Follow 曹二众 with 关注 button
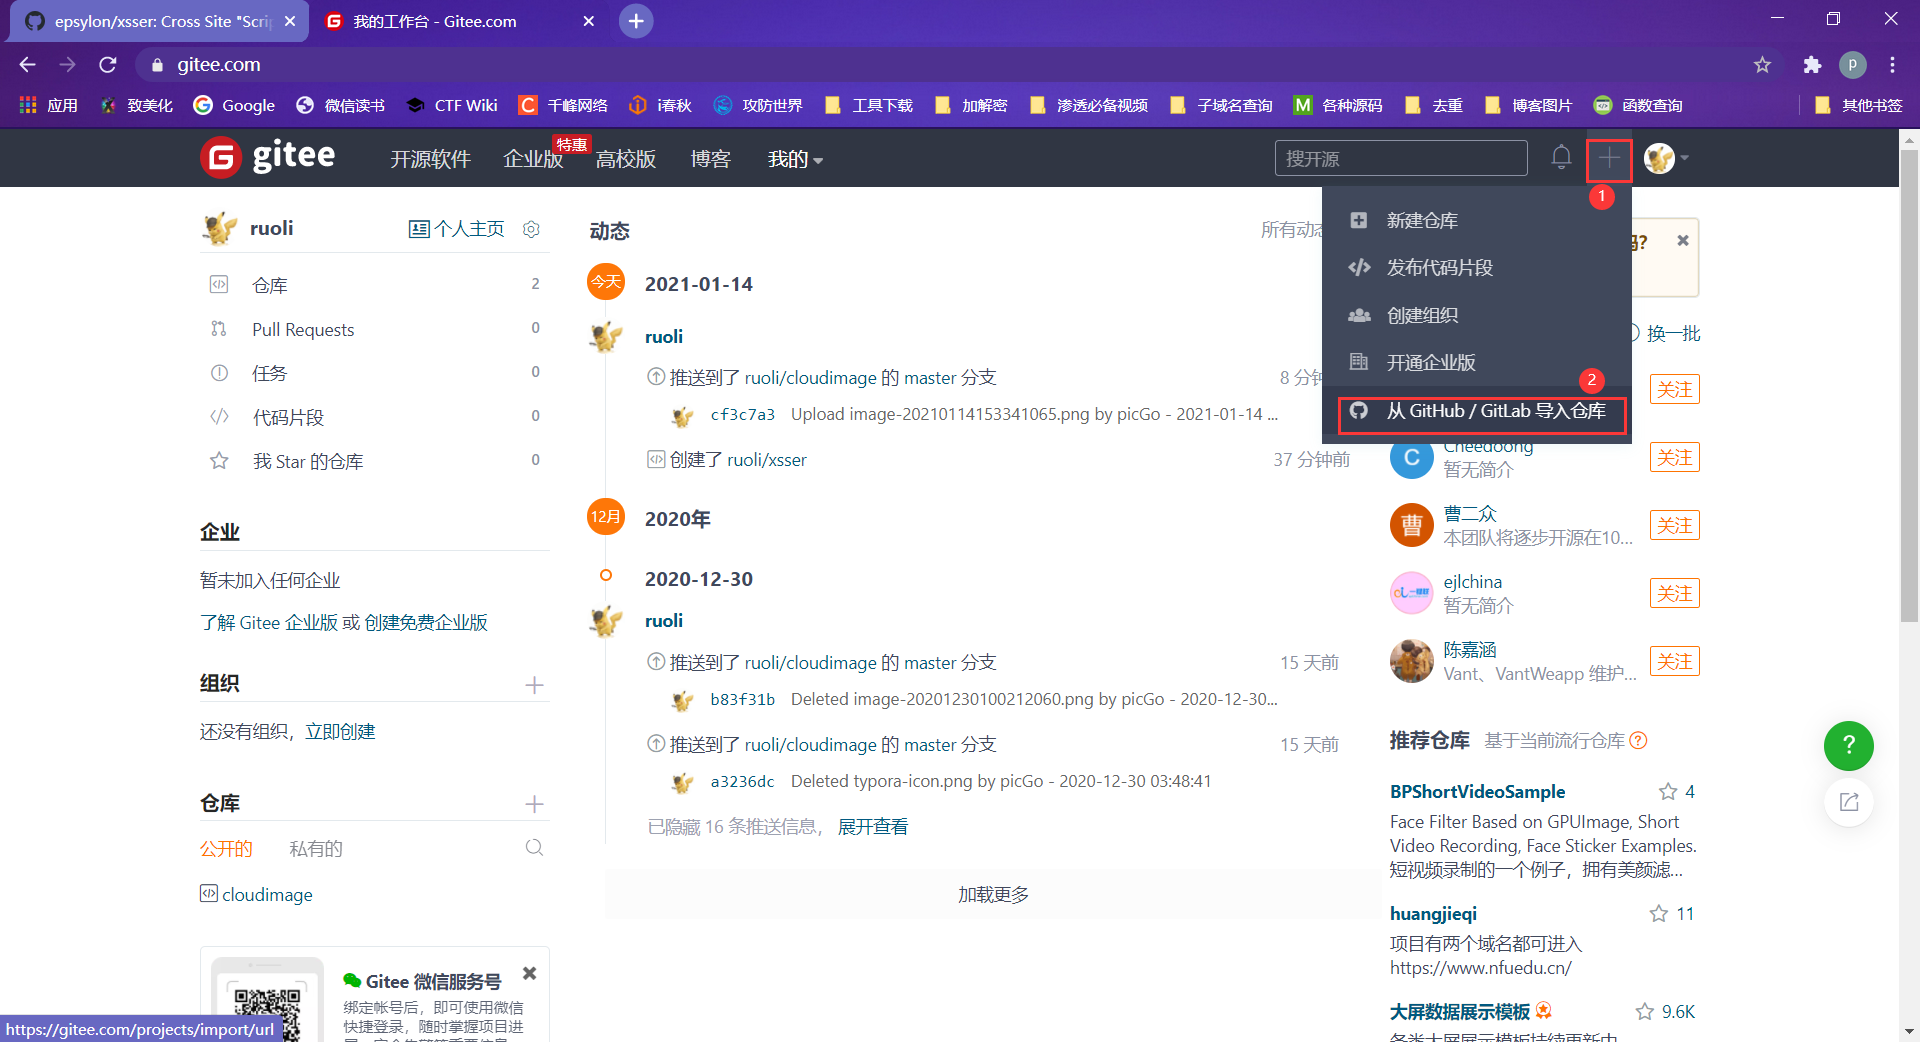The height and width of the screenshot is (1042, 1920). point(1675,526)
